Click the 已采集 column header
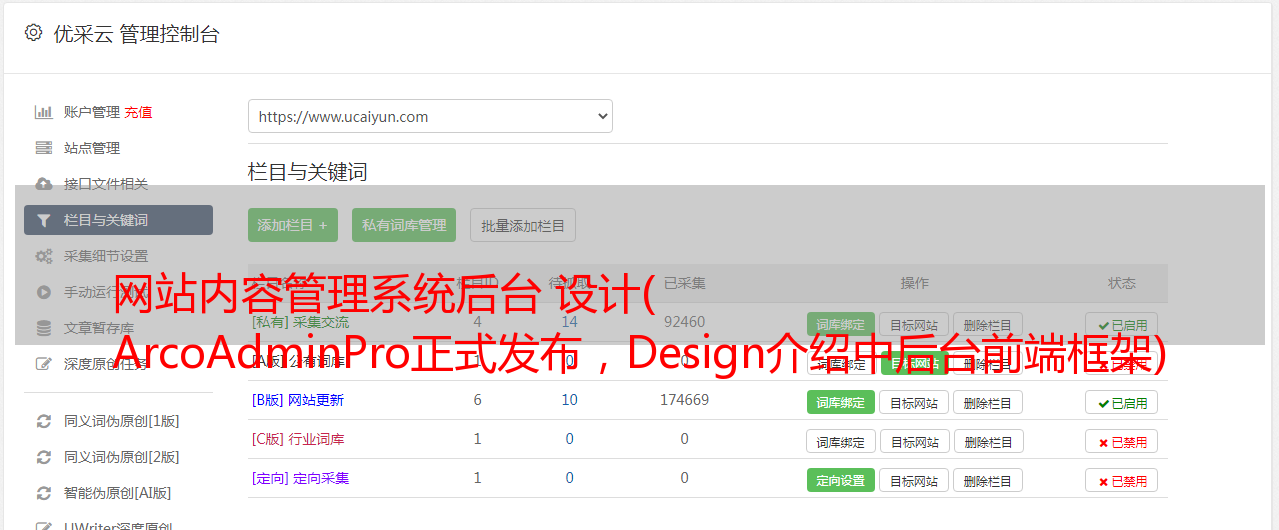Image resolution: width=1279 pixels, height=530 pixels. tap(684, 283)
